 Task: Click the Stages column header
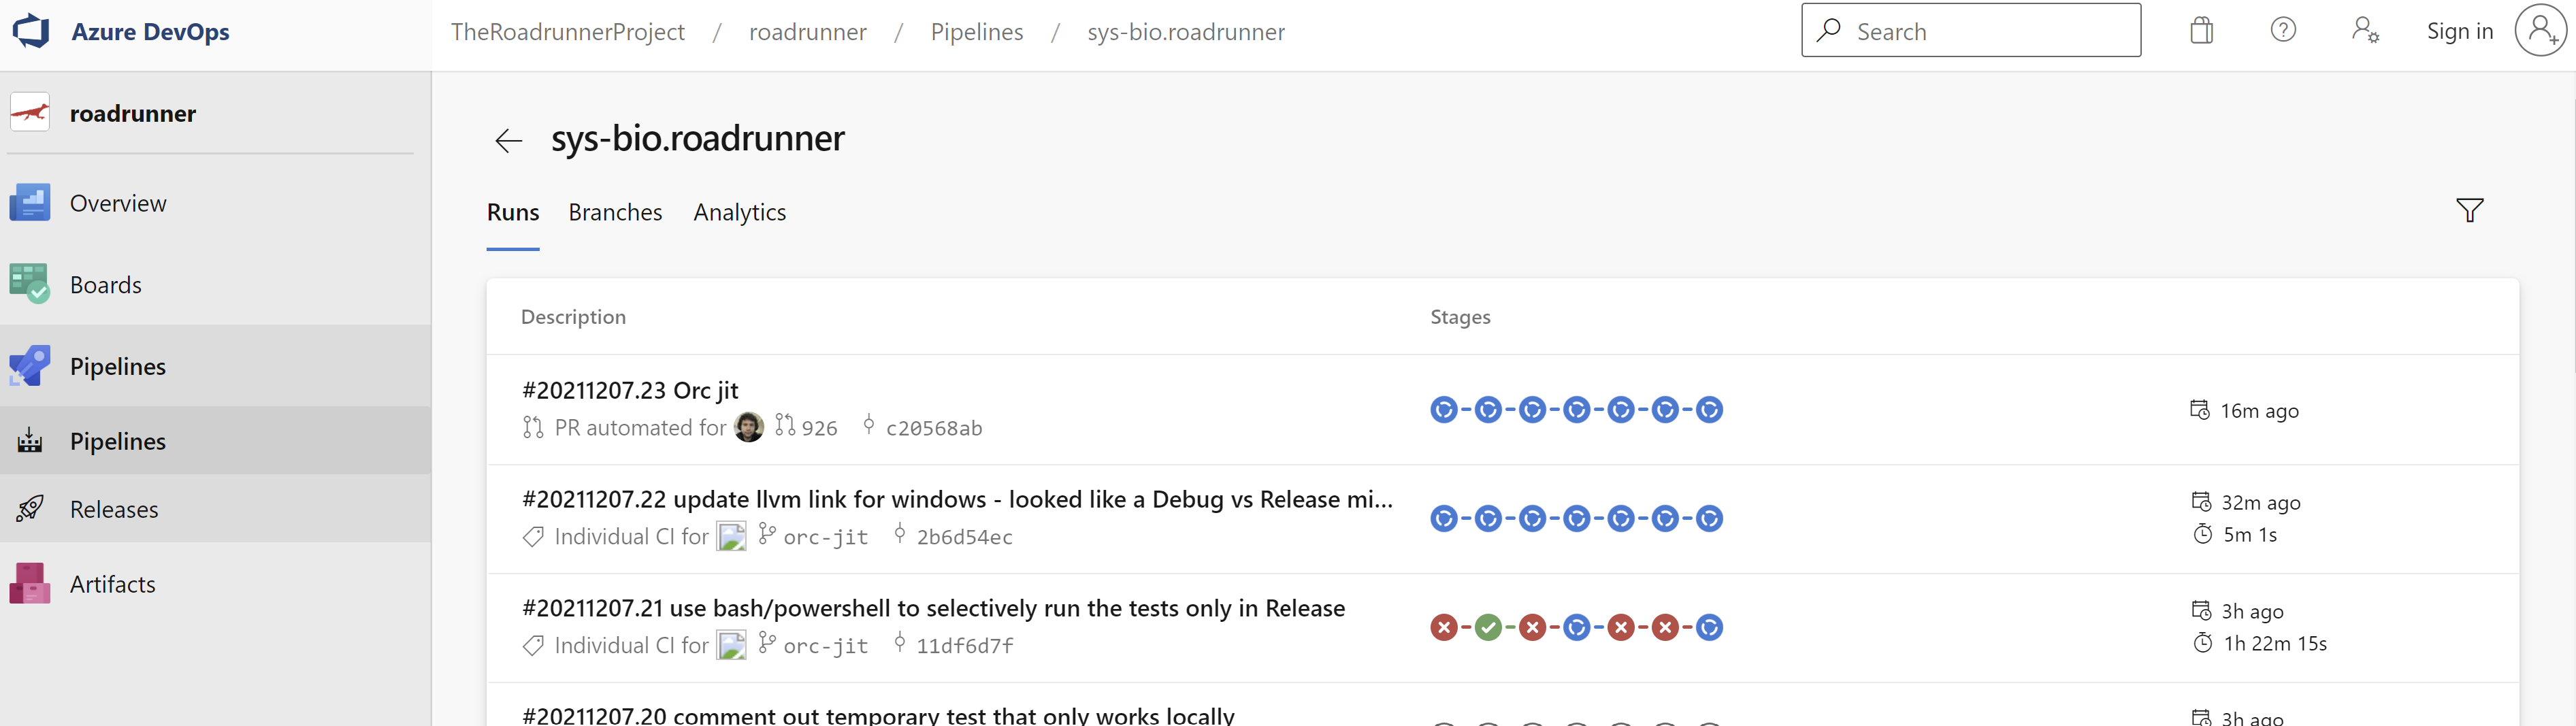click(1460, 317)
